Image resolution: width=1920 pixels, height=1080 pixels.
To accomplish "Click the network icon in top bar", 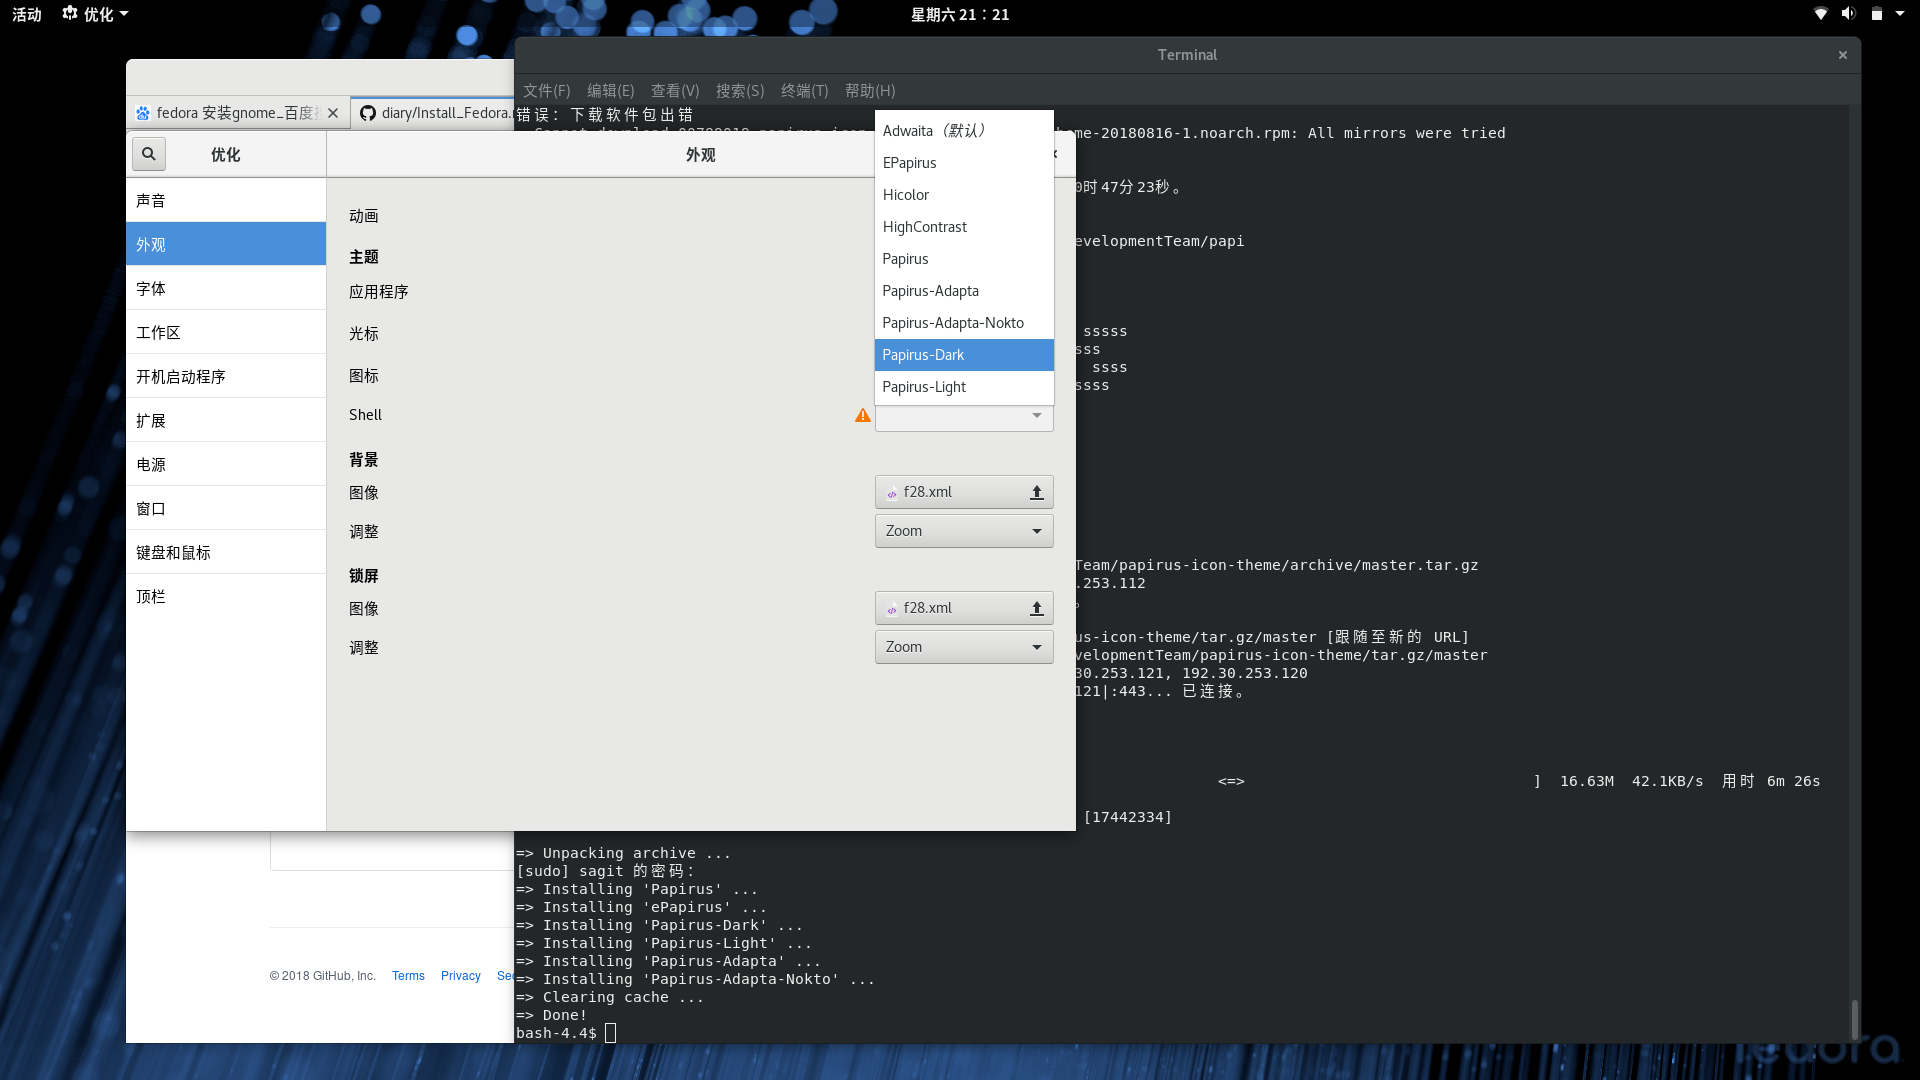I will pos(1820,14).
